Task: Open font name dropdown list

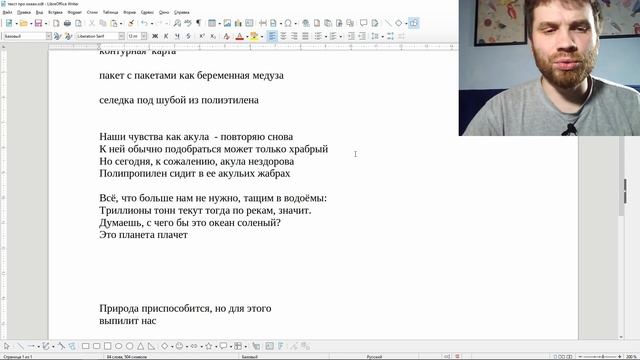Action: [x=121, y=36]
